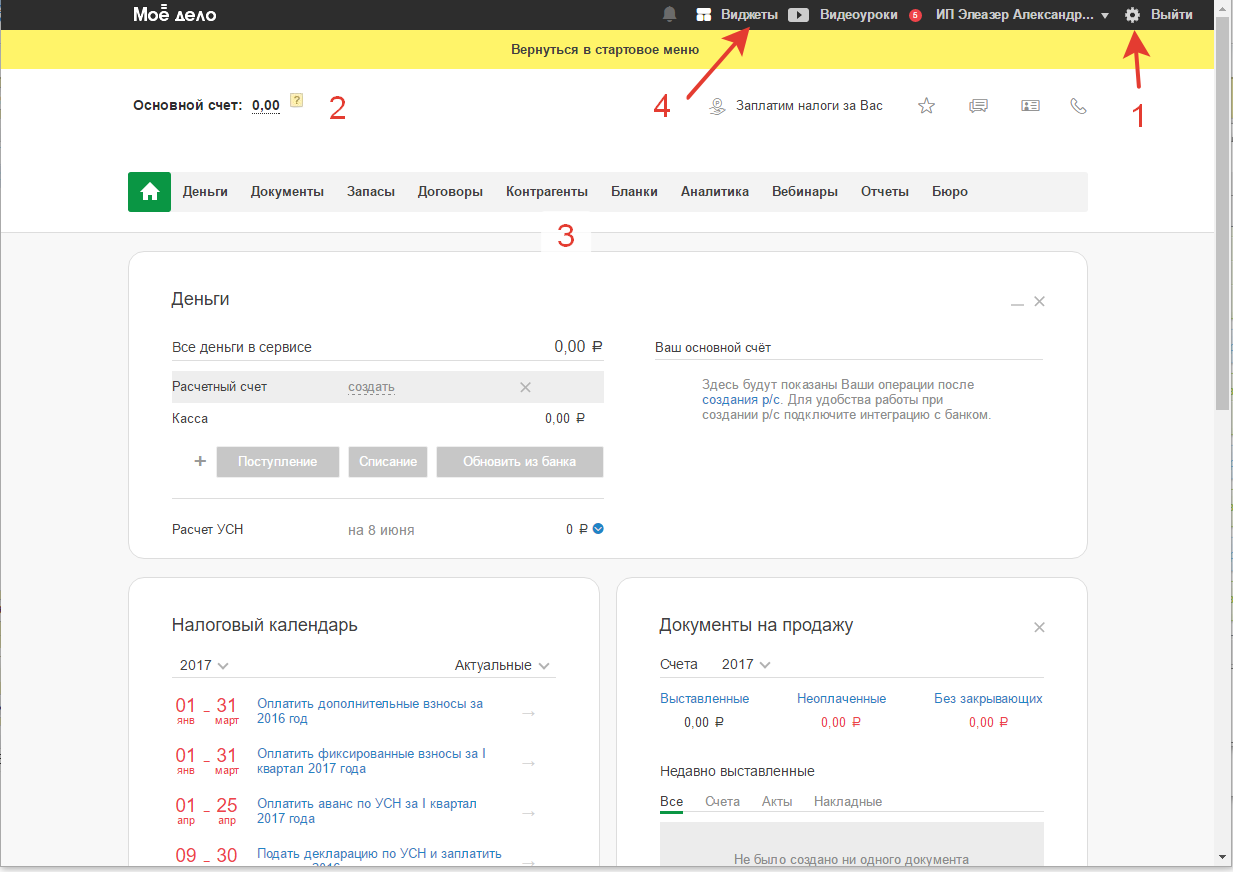Screen dimensions: 1233x872
Task: Click the phone call icon
Action: coord(1078,106)
